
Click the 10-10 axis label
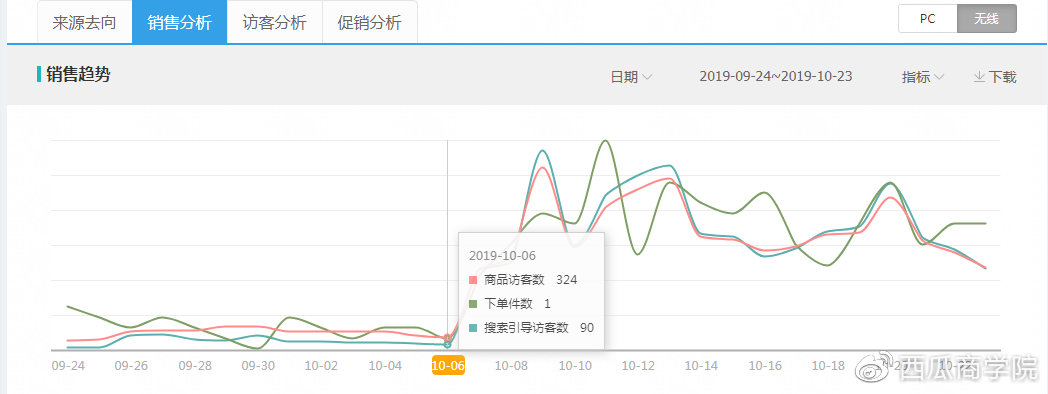tap(575, 366)
